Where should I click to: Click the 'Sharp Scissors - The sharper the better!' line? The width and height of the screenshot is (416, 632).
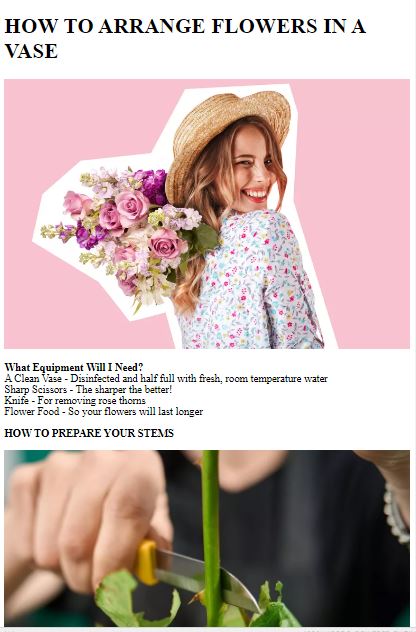click(x=88, y=389)
